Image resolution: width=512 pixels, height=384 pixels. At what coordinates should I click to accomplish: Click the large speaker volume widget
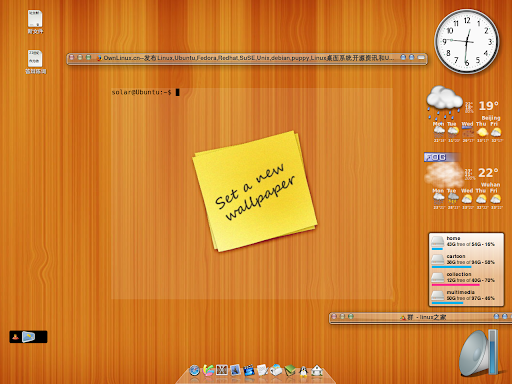(x=478, y=353)
